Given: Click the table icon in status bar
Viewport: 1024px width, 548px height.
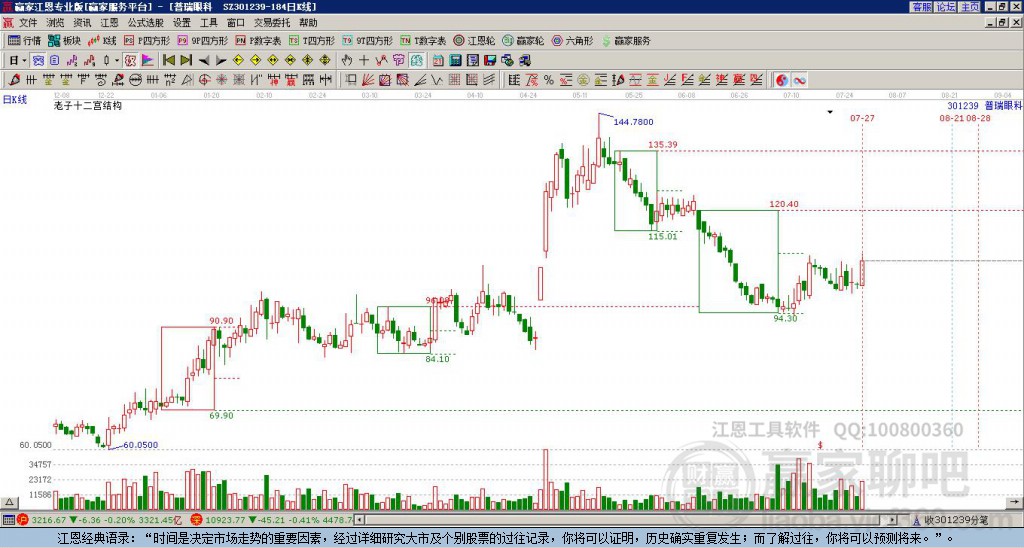Looking at the screenshot, I should coord(8,520).
